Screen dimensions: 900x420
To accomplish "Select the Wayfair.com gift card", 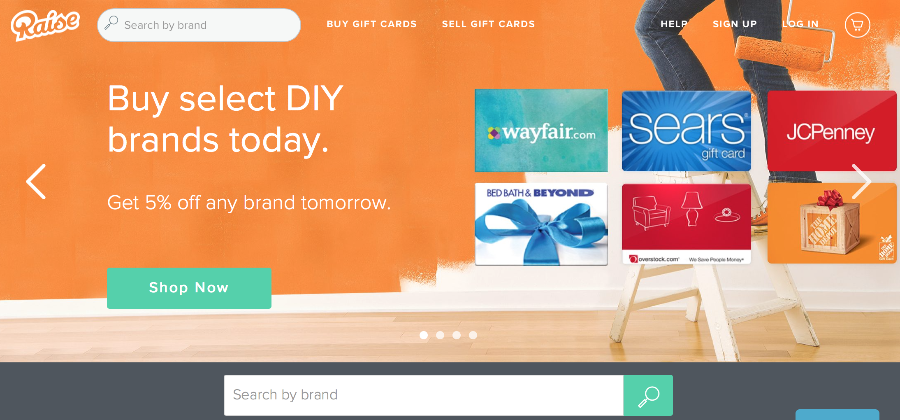I will [x=541, y=130].
